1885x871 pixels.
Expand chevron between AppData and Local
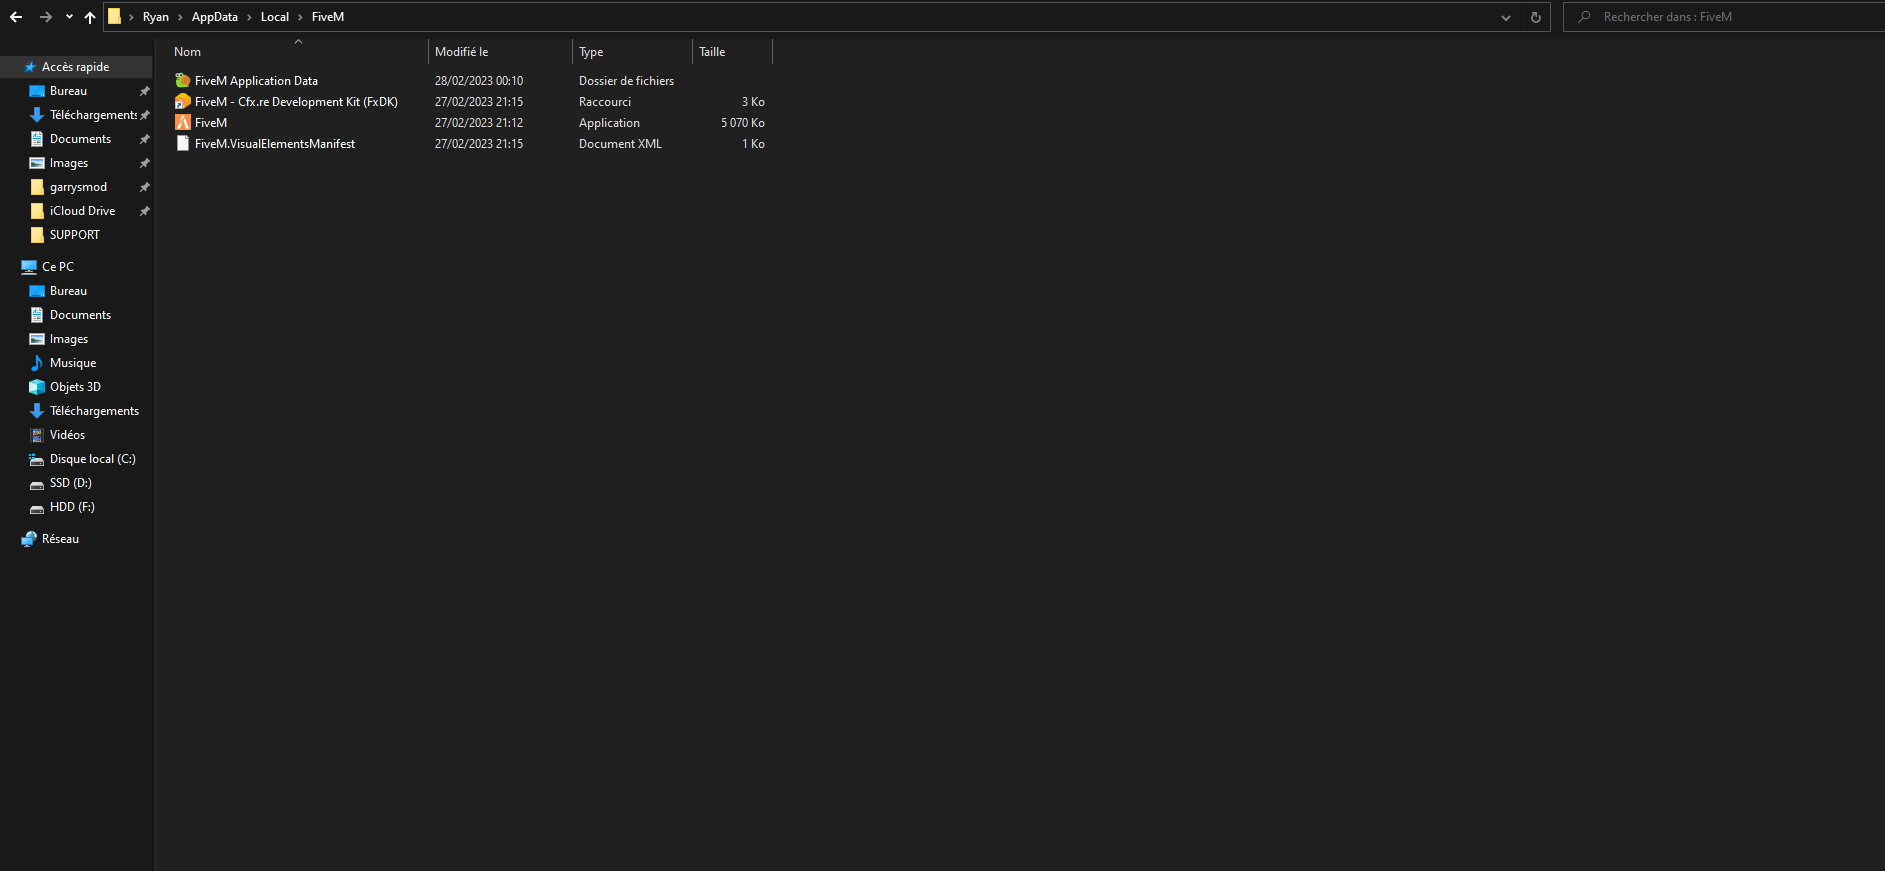250,17
